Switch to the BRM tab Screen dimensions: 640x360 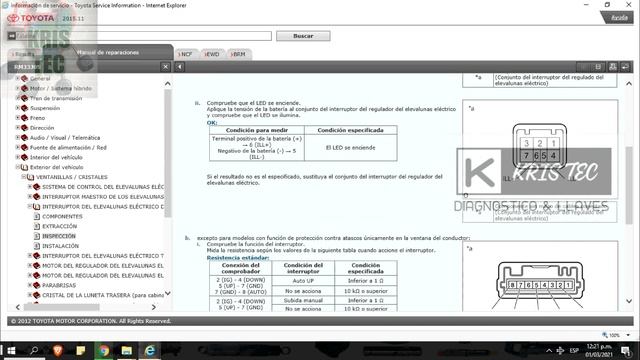(x=238, y=54)
